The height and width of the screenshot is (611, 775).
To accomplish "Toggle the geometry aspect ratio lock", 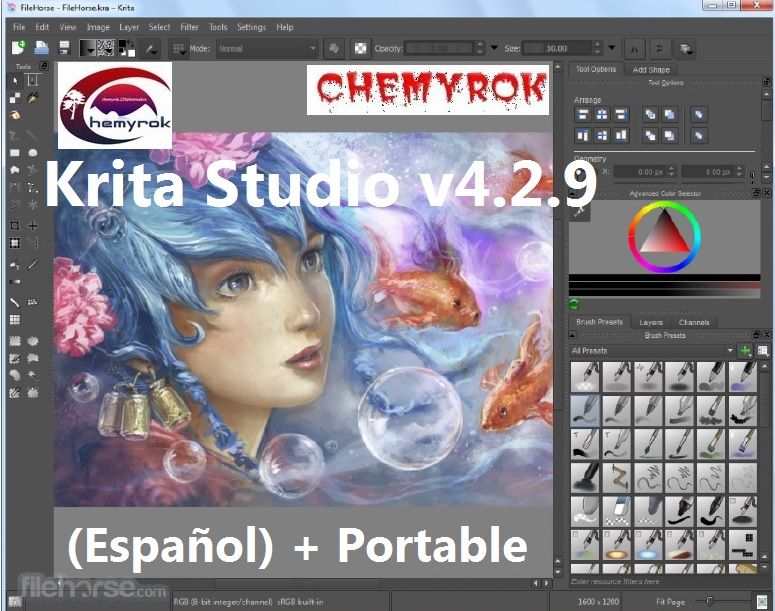I will tap(752, 175).
